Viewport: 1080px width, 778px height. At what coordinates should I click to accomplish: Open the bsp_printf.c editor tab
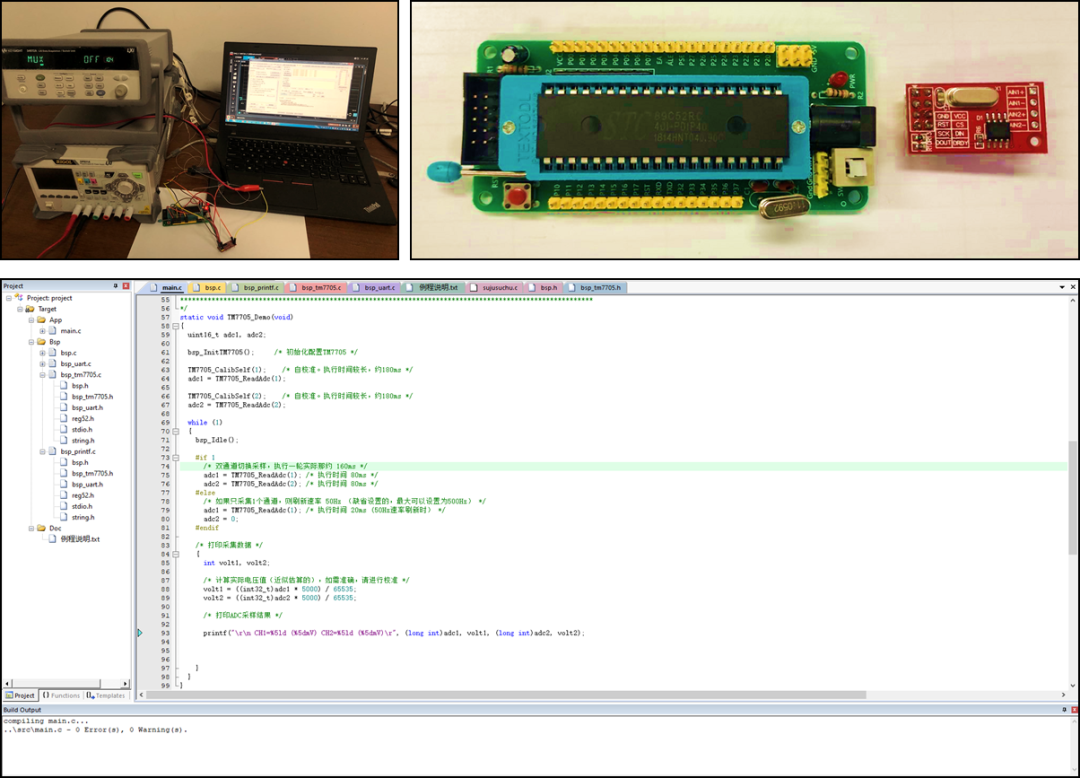tap(256, 288)
